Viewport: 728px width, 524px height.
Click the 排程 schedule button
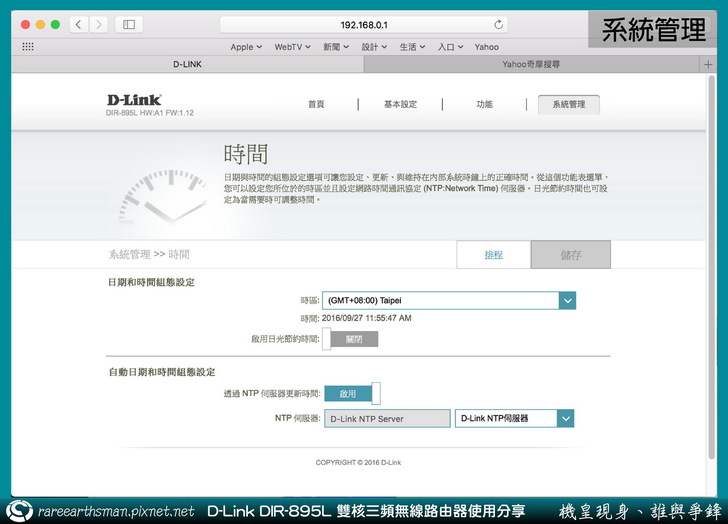tap(494, 255)
